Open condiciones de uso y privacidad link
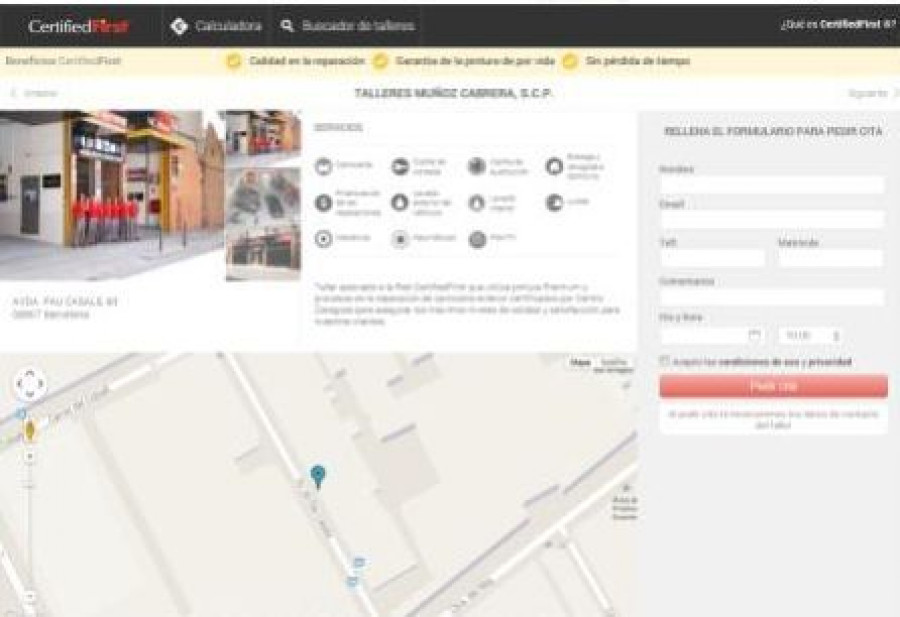Screen dimensions: 900x617 click(x=785, y=362)
